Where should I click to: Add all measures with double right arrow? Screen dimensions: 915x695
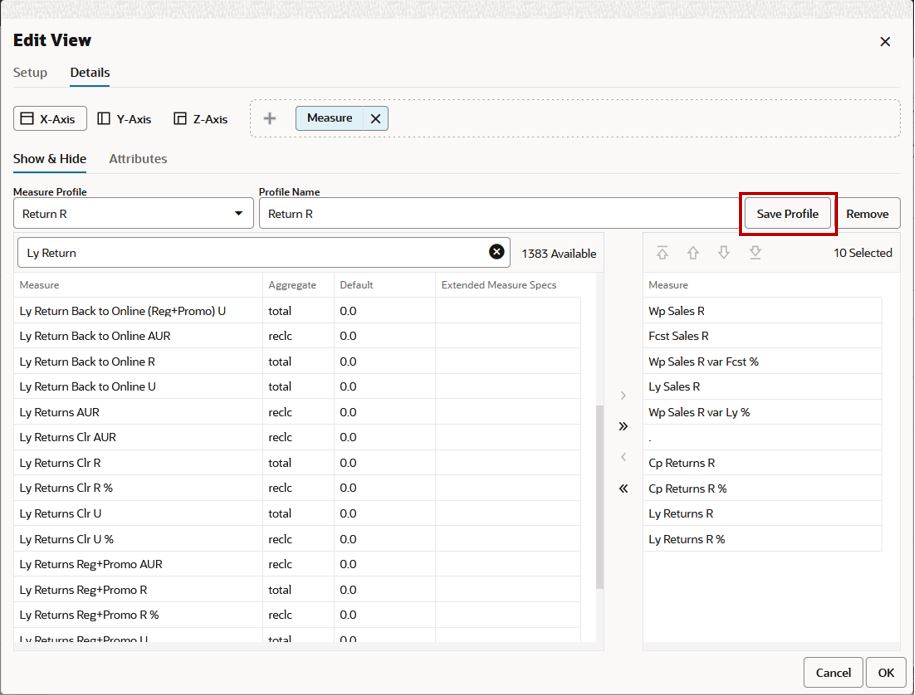(623, 426)
